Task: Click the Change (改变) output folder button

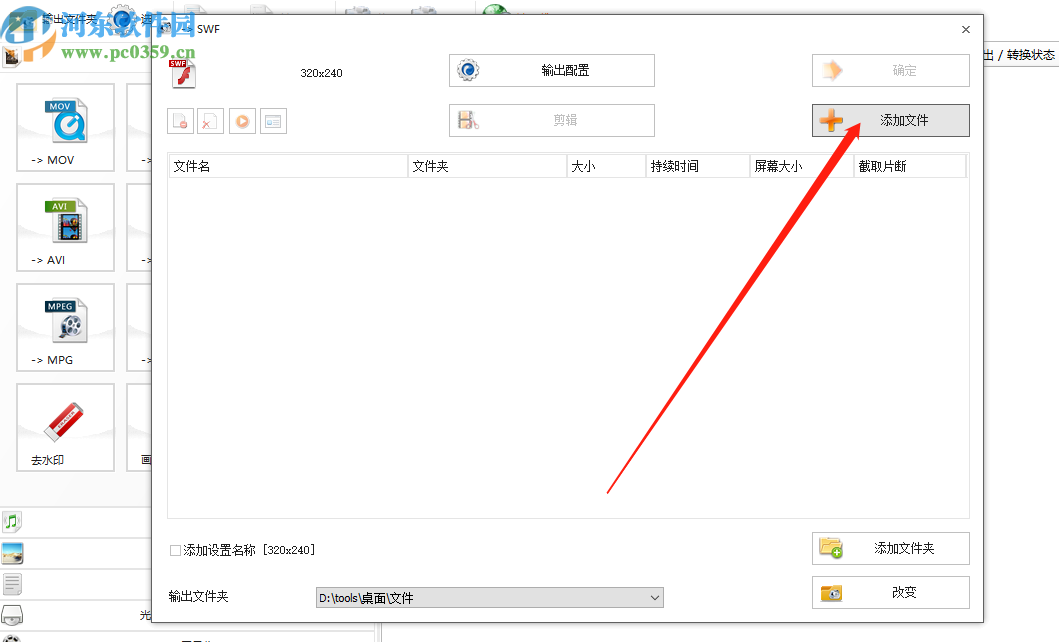Action: (890, 592)
